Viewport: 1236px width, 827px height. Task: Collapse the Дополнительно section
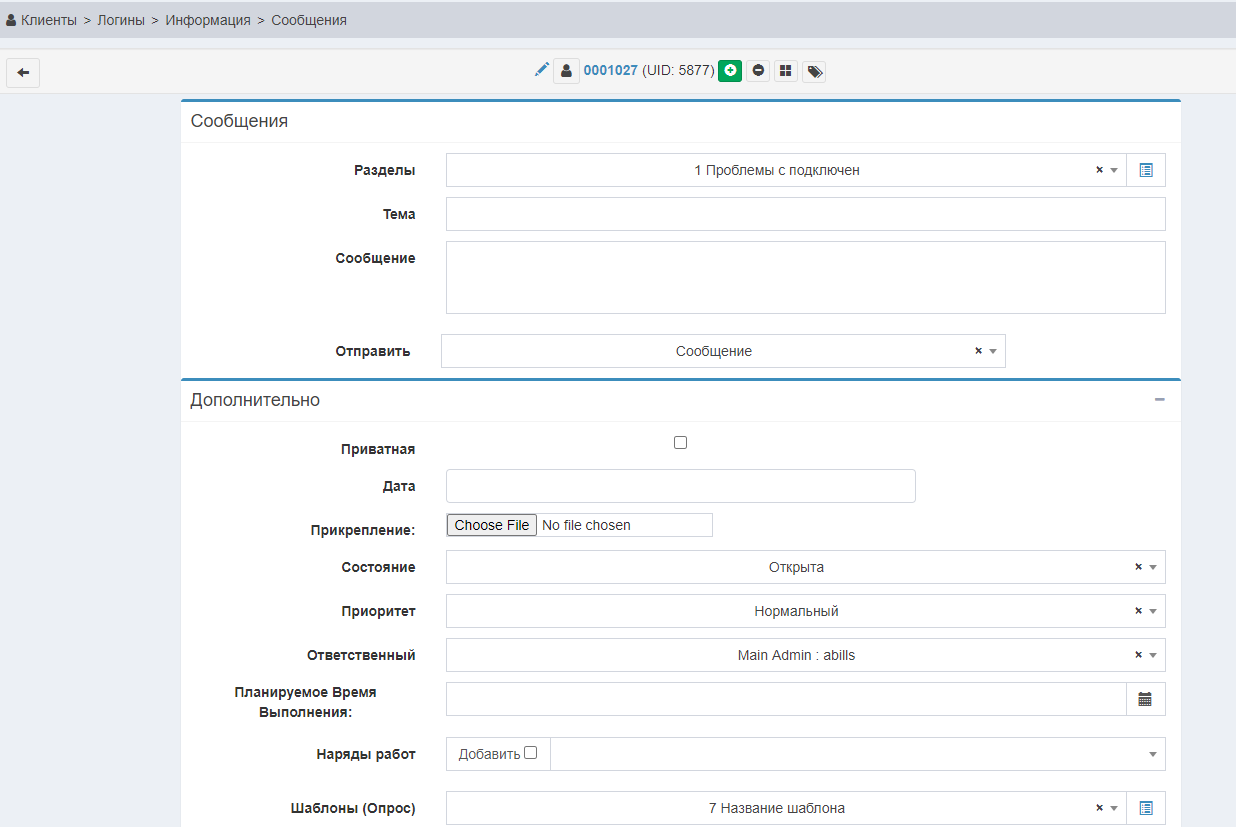[x=1160, y=400]
